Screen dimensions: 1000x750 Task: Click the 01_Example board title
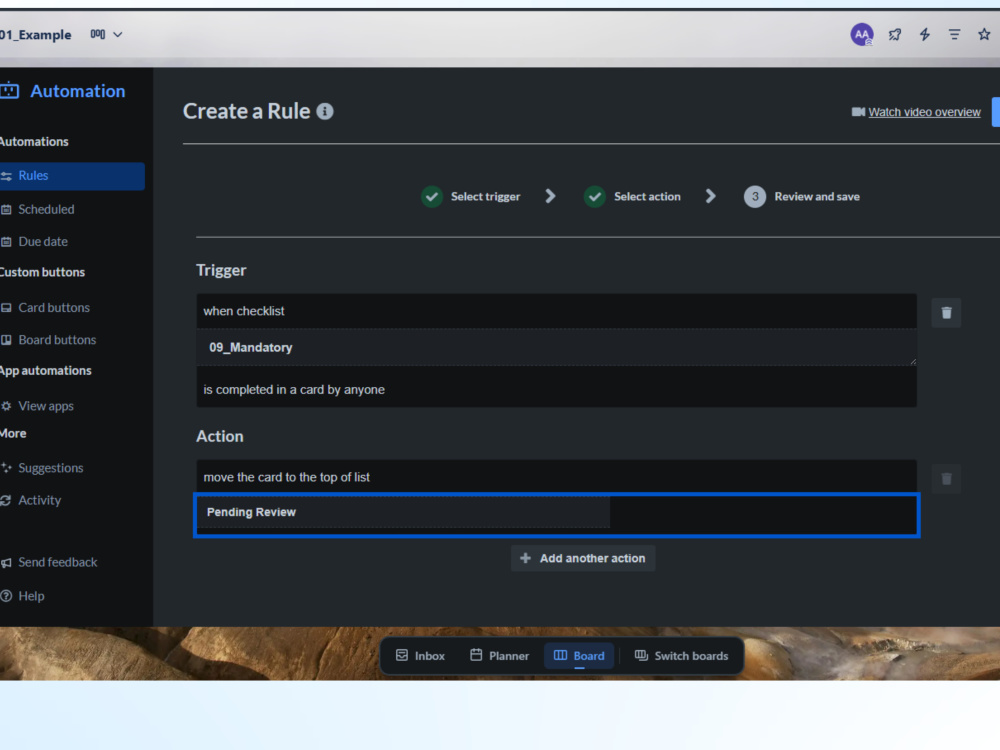(36, 34)
